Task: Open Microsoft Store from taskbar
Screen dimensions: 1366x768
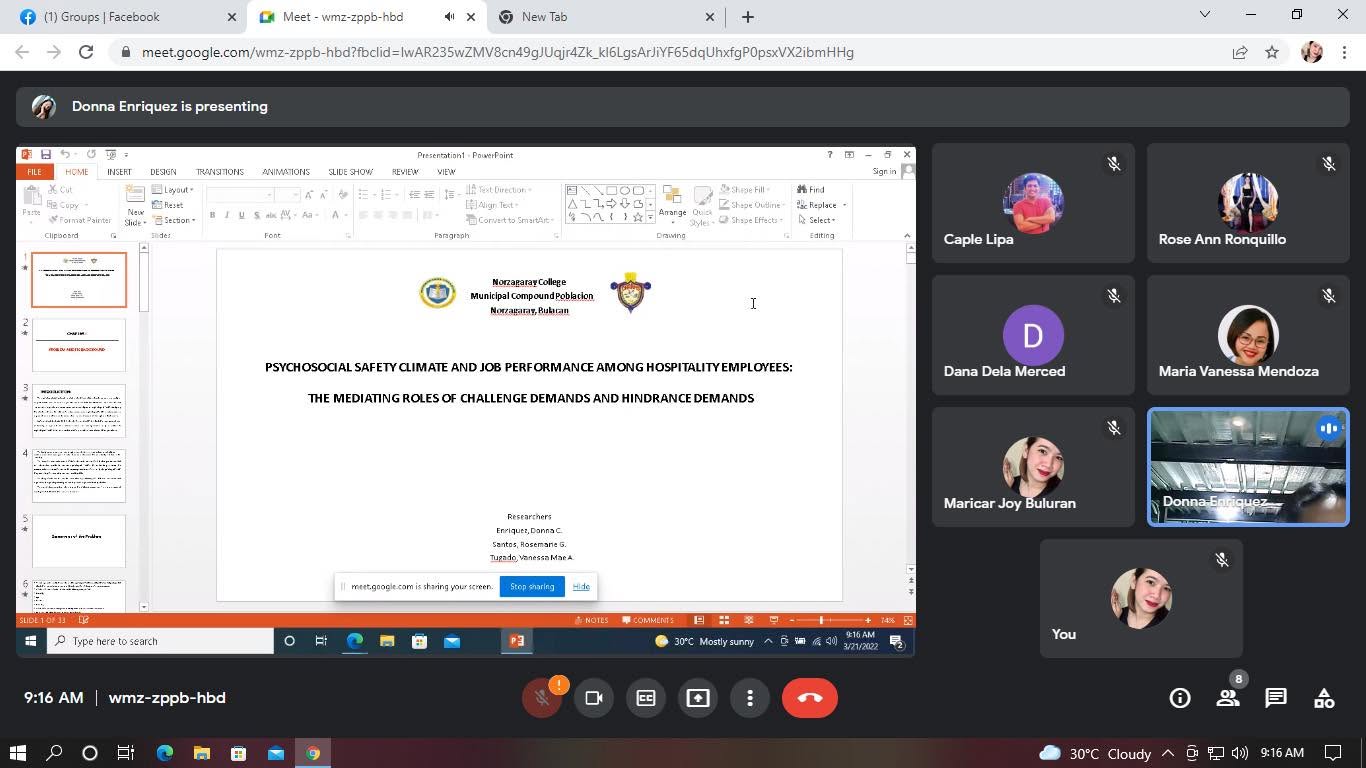Action: [x=238, y=753]
